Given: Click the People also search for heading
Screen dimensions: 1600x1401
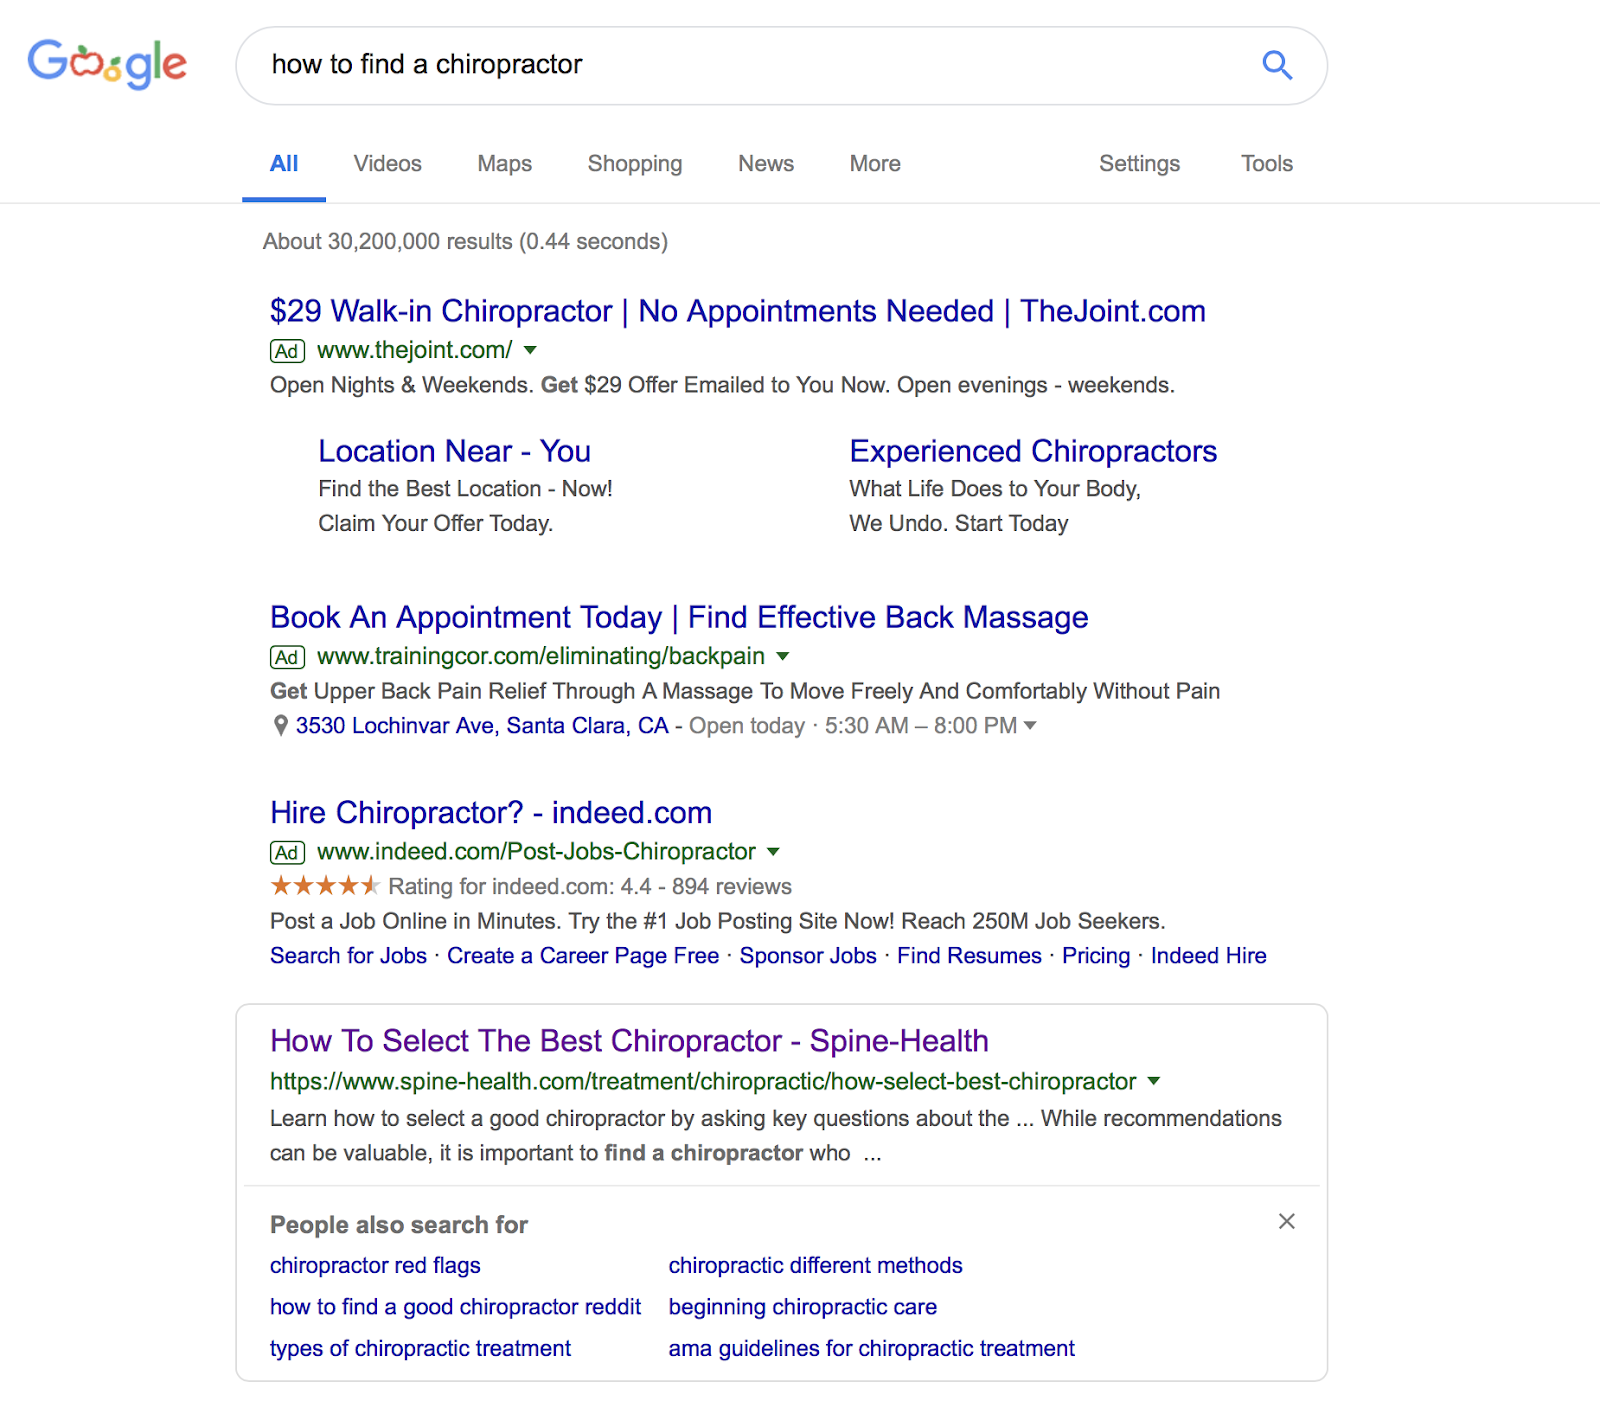Looking at the screenshot, I should [x=399, y=1225].
